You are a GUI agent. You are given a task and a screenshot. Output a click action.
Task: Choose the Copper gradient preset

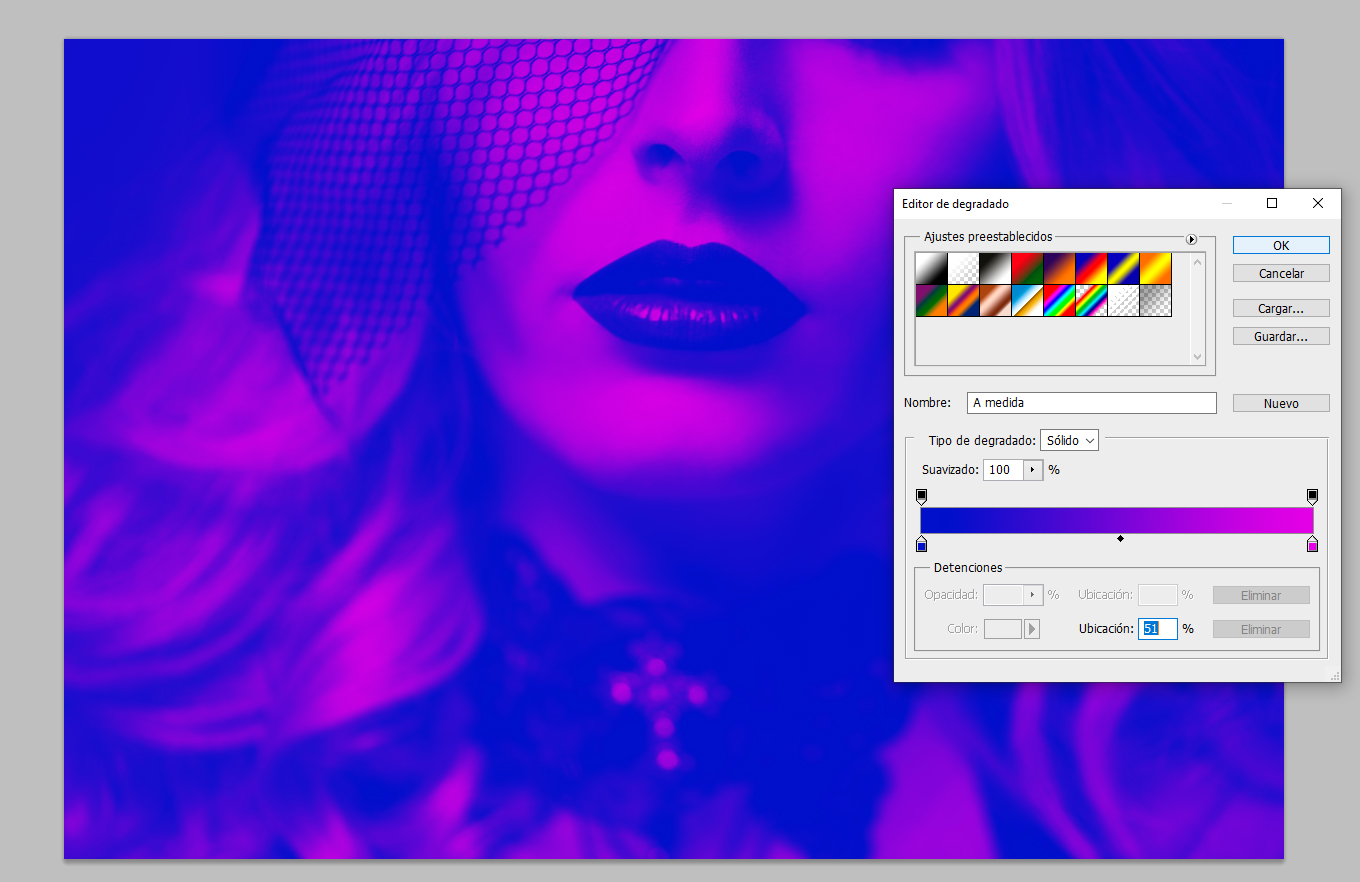point(995,299)
